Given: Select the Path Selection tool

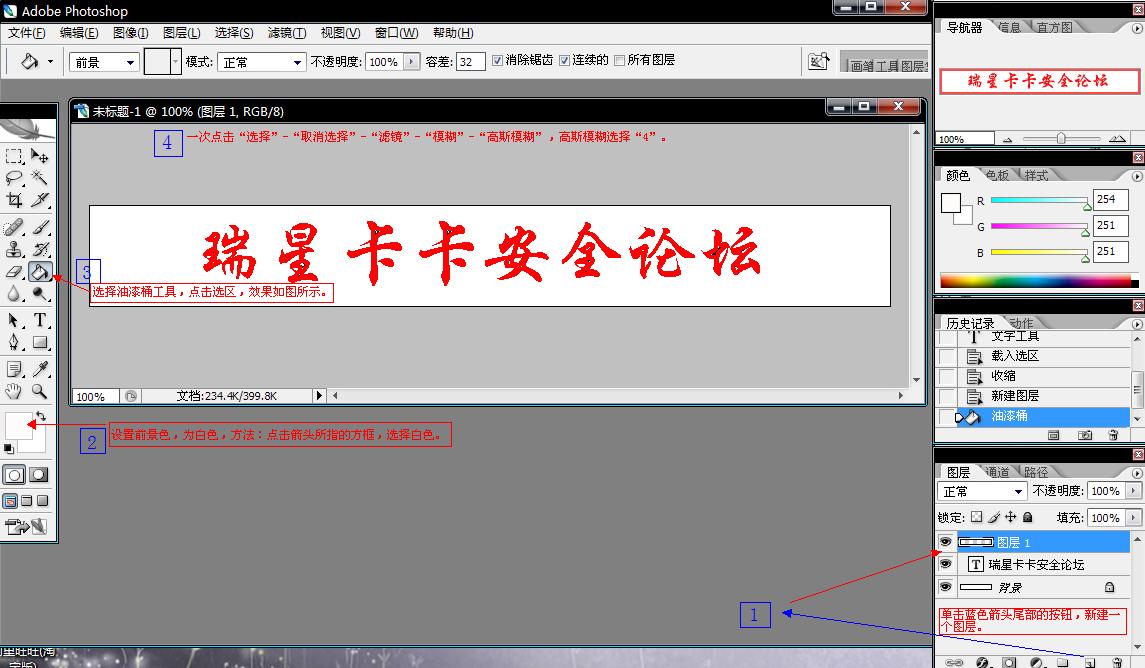Looking at the screenshot, I should point(14,320).
